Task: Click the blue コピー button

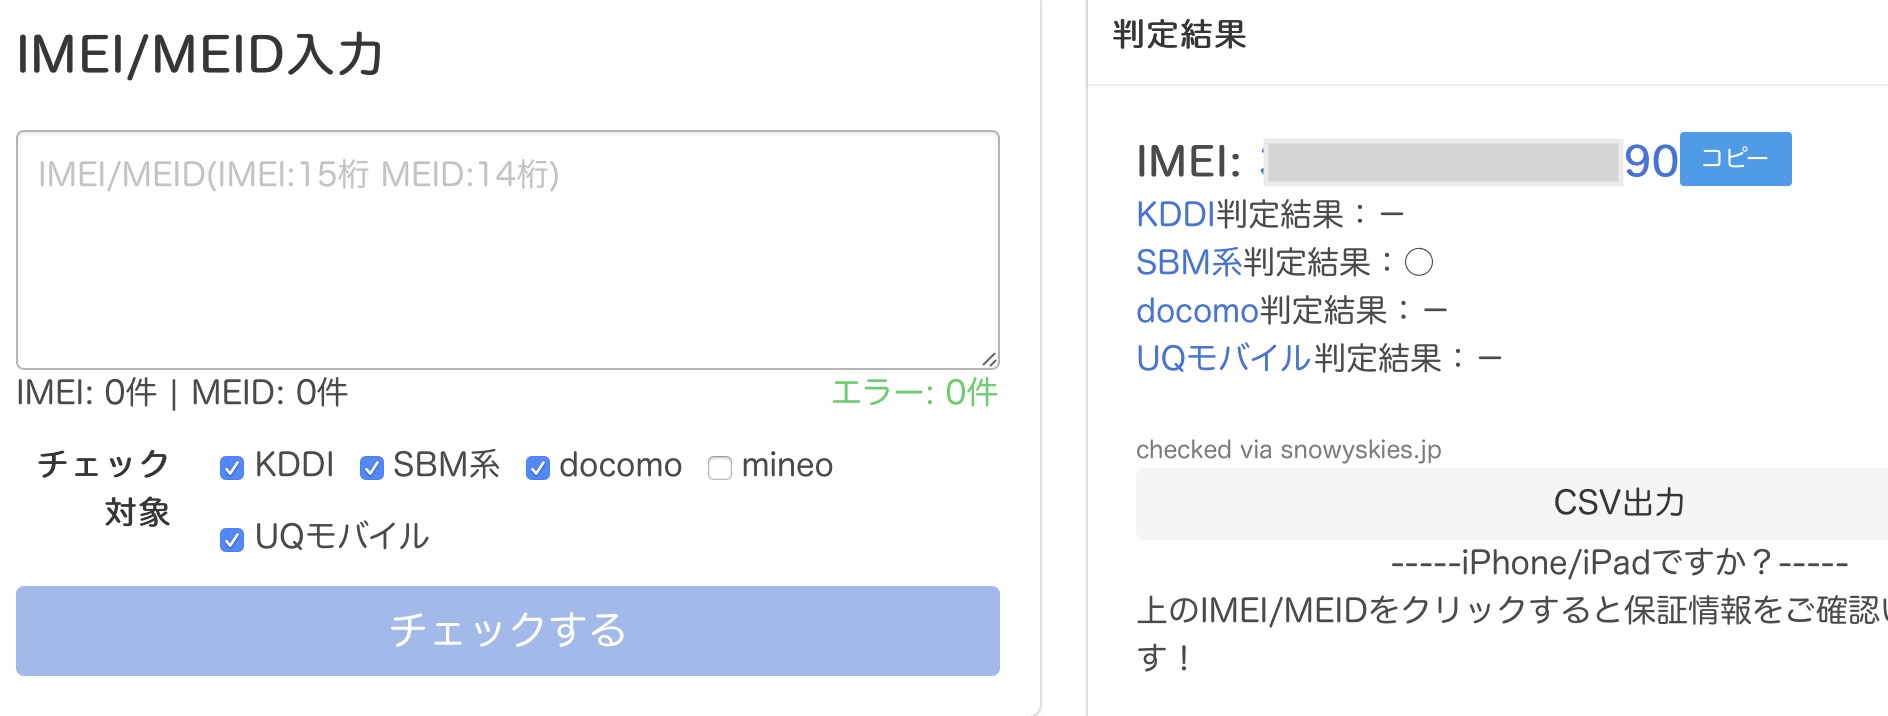Action: tap(1735, 159)
